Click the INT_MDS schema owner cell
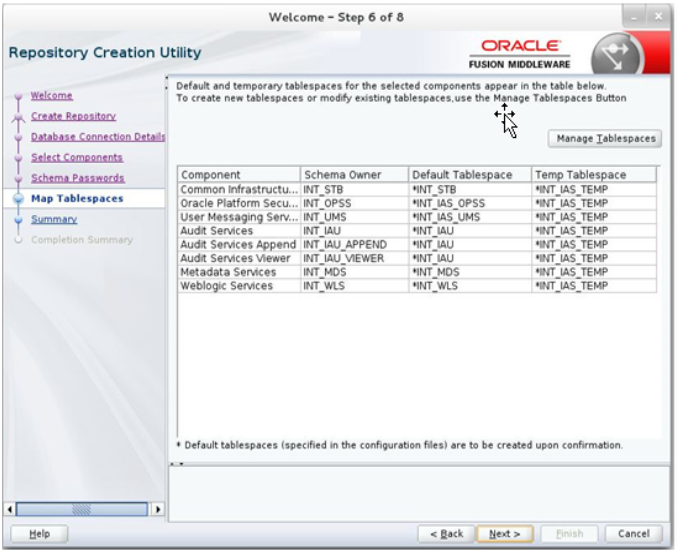Image resolution: width=683 pixels, height=555 pixels. click(354, 272)
